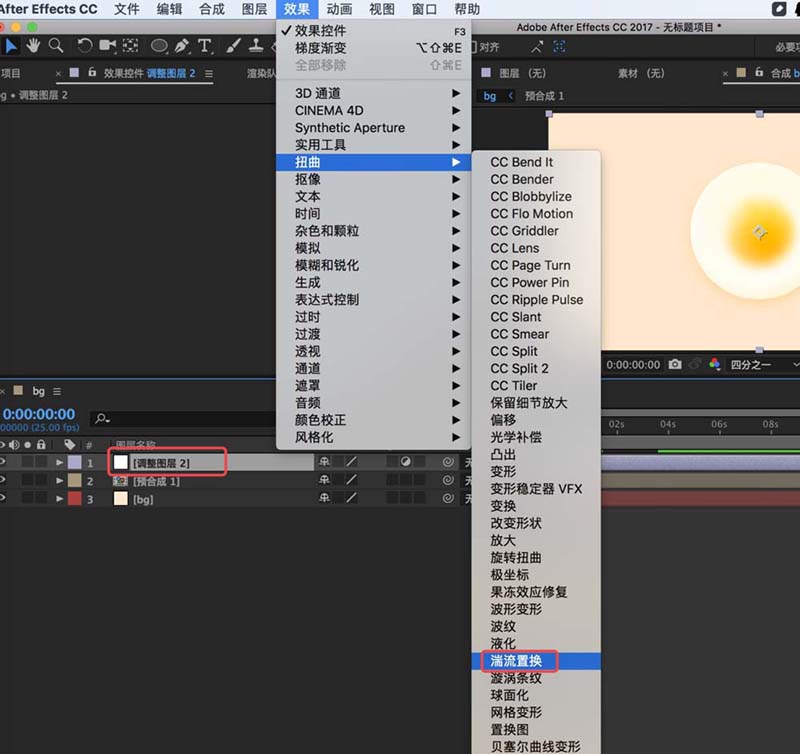800x754 pixels.
Task: Toggle adjustment layer switch on 调整图层 2
Action: click(406, 462)
